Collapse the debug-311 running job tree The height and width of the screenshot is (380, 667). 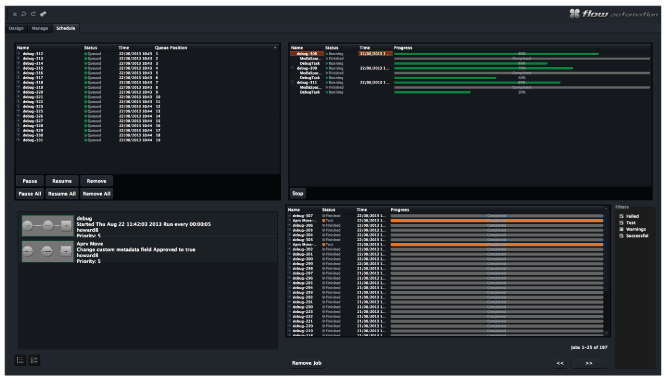point(293,83)
